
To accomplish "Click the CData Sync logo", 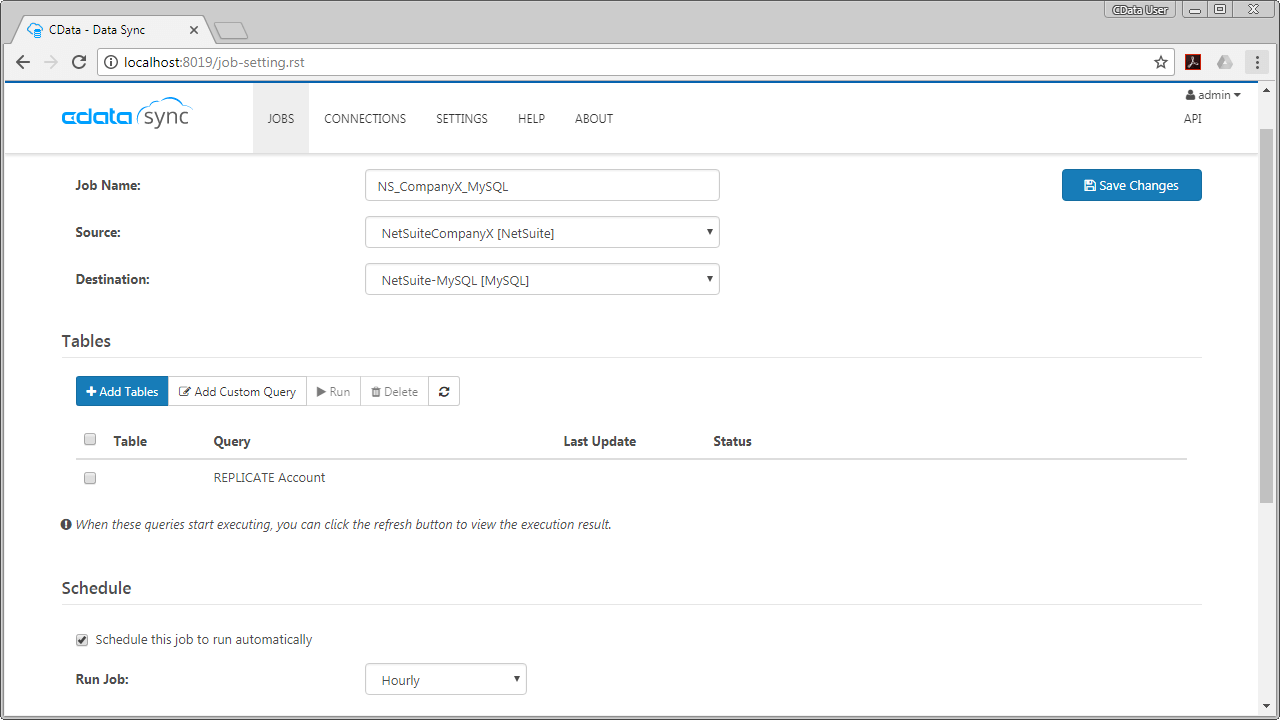I will pos(126,114).
